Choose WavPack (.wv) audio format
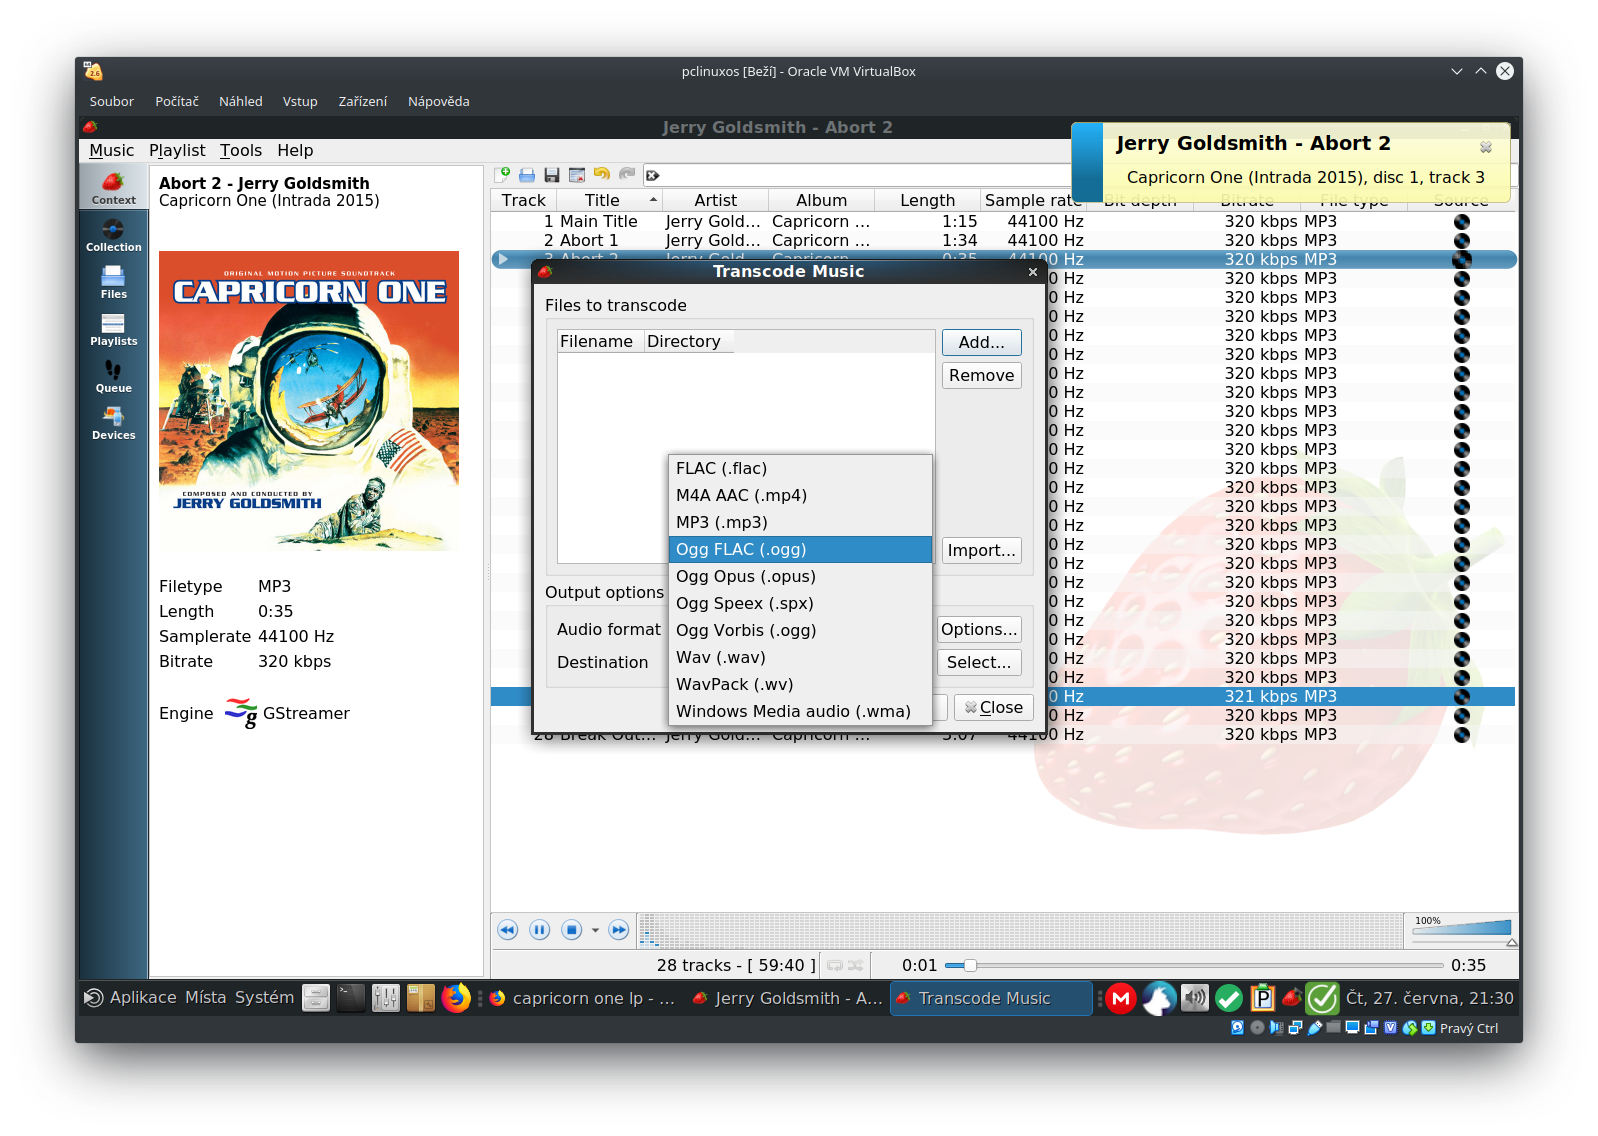1598x1136 pixels. point(800,685)
